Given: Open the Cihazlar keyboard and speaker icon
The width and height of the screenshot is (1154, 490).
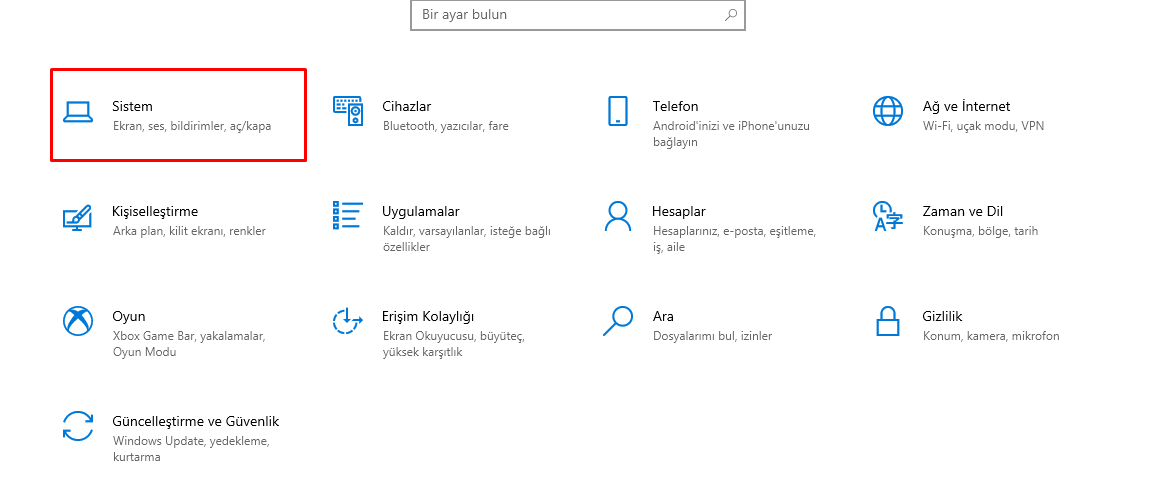Looking at the screenshot, I should (347, 111).
